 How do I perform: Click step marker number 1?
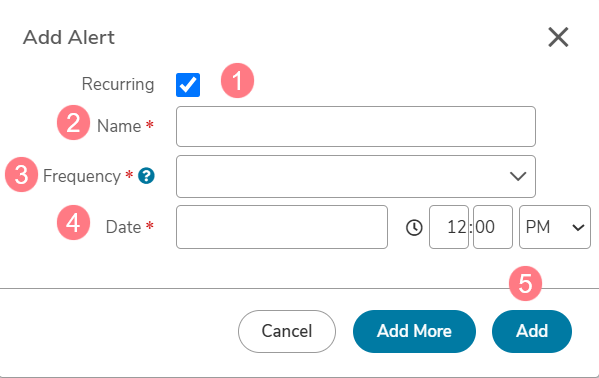pyautogui.click(x=237, y=81)
